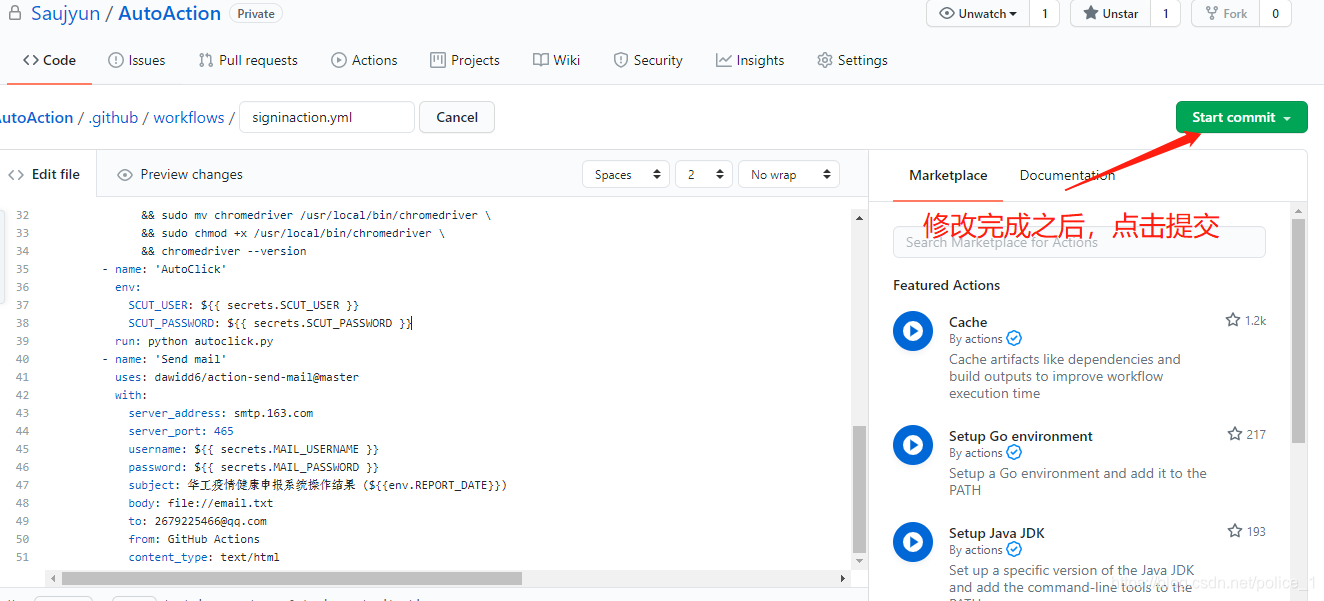Click the Actions play icon
Viewport: 1324px width, 601px height.
point(339,60)
